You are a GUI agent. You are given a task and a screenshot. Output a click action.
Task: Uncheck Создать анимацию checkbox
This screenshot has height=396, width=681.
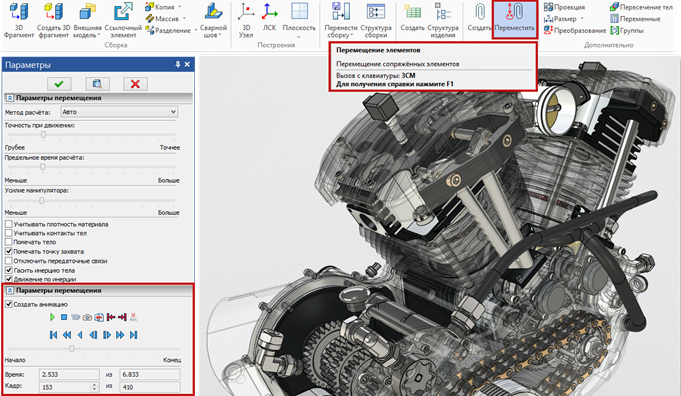click(x=9, y=304)
